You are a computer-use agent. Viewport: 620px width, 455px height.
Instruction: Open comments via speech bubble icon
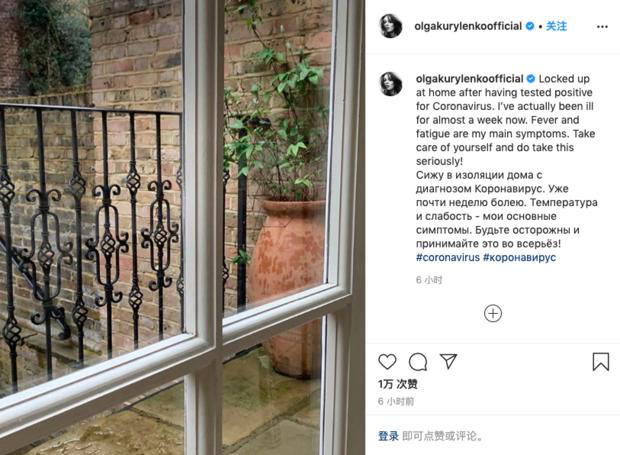pyautogui.click(x=418, y=362)
